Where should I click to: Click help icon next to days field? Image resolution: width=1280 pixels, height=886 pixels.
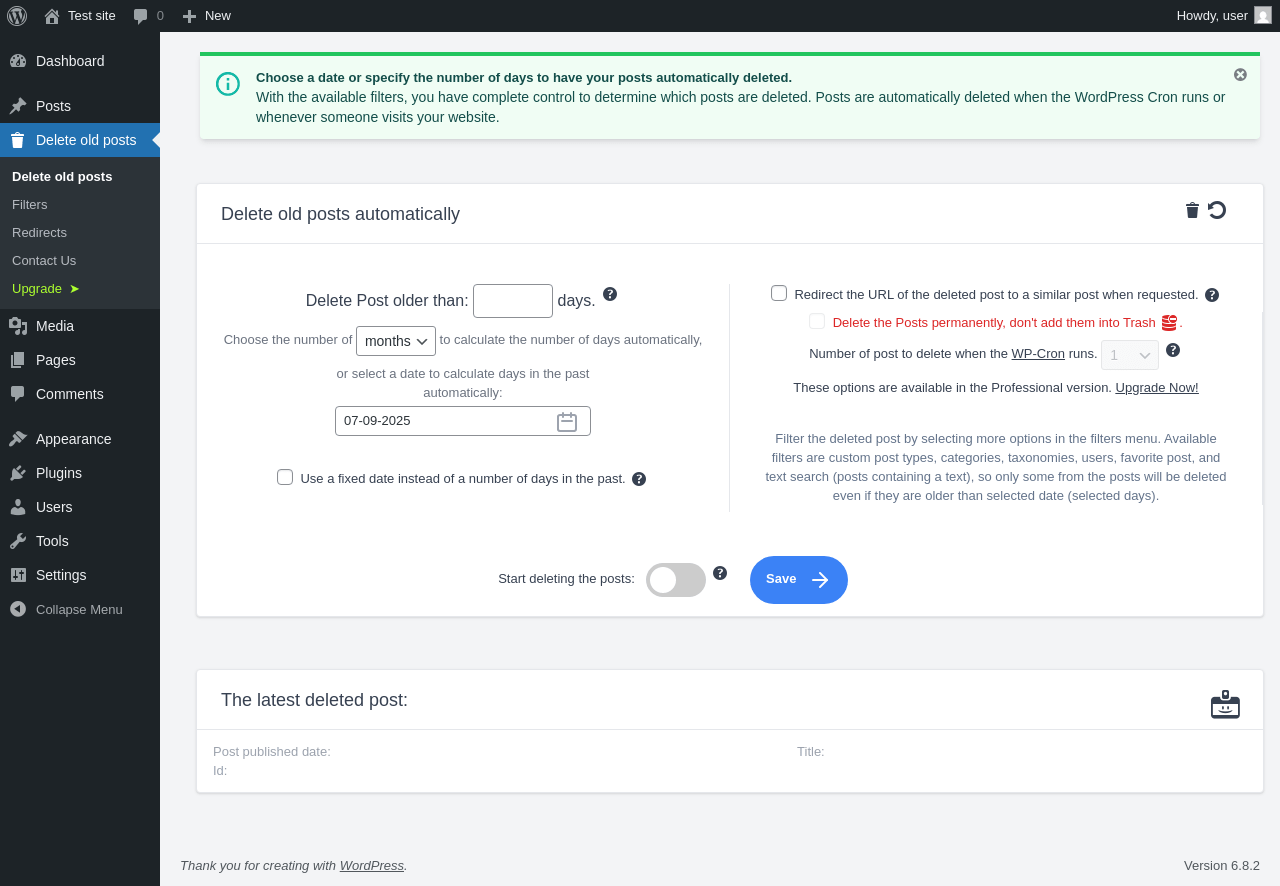[610, 294]
